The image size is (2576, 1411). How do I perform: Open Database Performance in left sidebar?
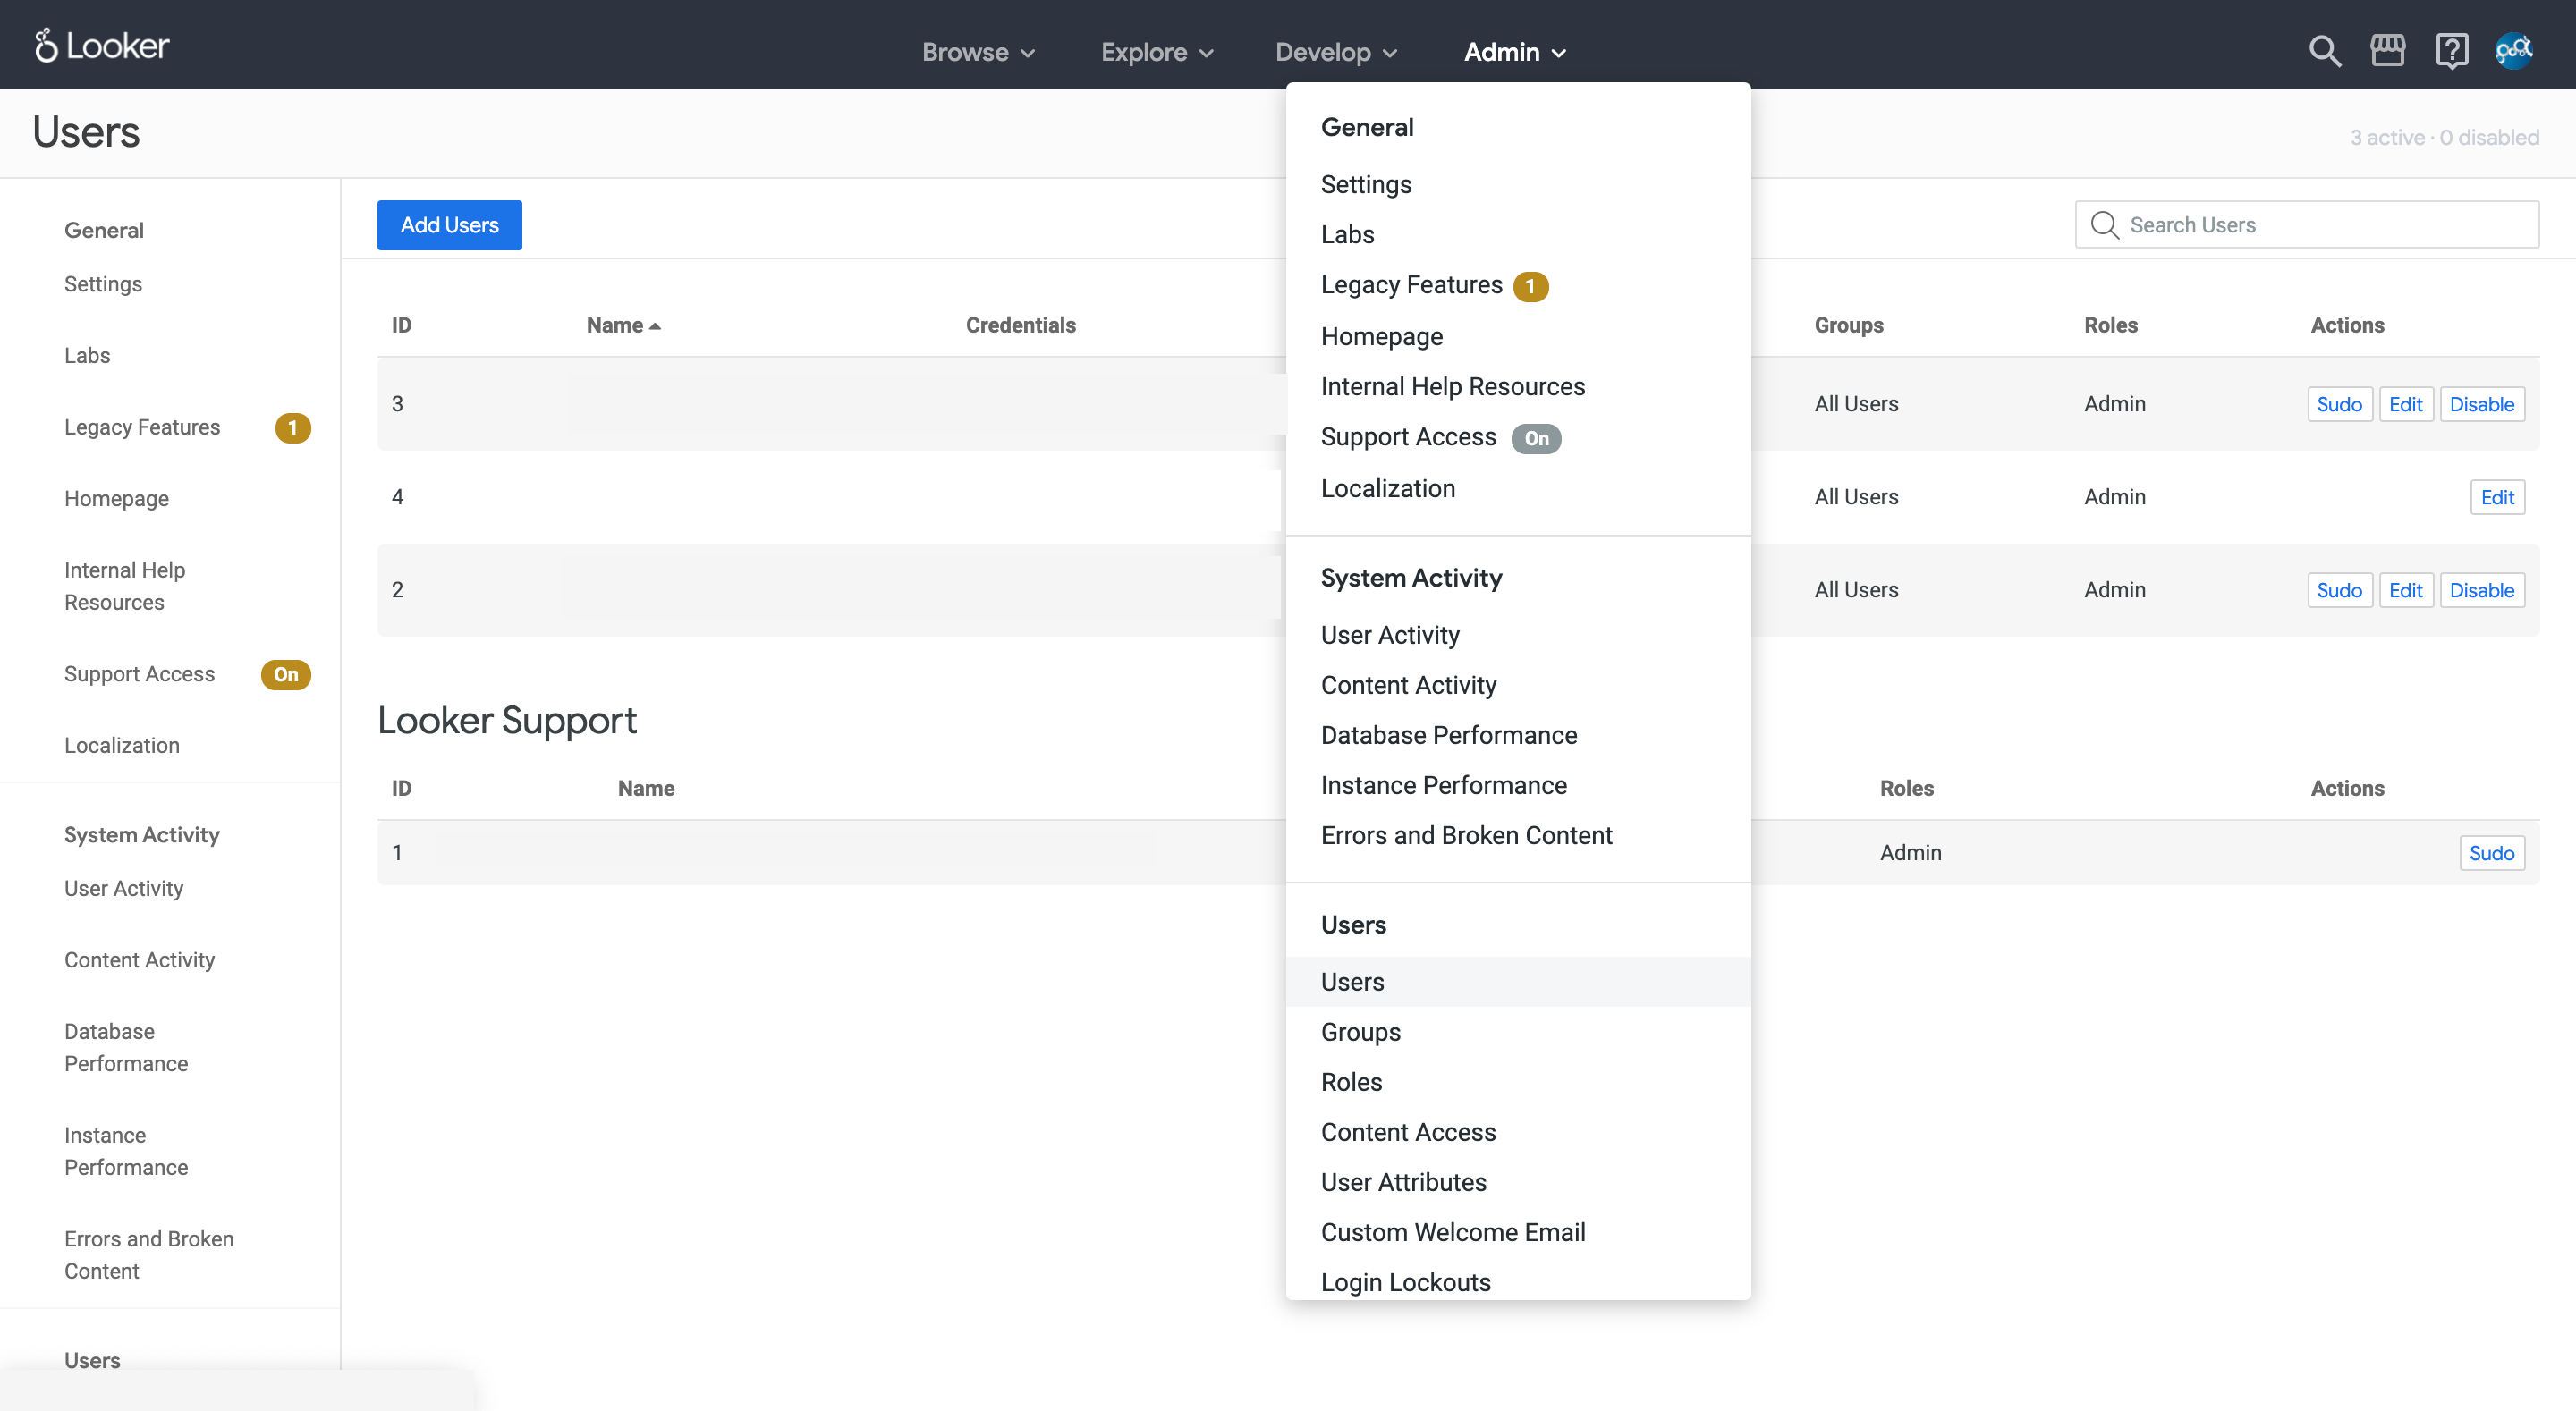(x=126, y=1048)
